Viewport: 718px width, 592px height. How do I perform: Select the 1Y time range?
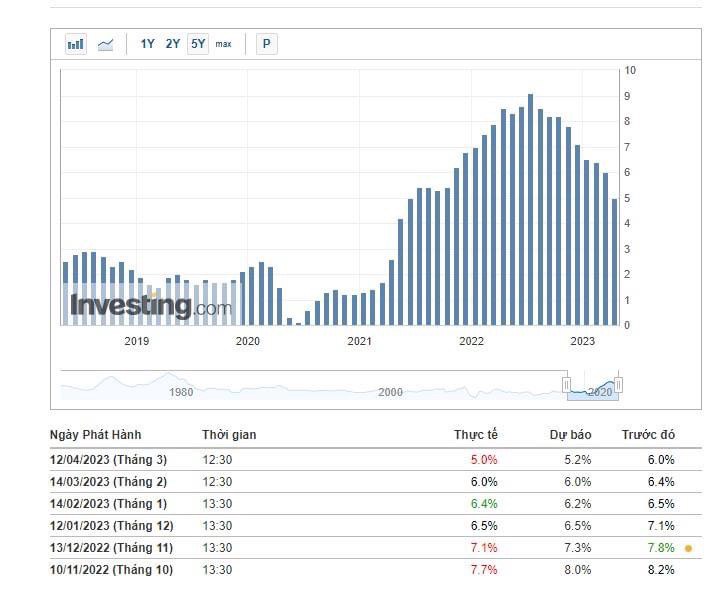tap(147, 44)
